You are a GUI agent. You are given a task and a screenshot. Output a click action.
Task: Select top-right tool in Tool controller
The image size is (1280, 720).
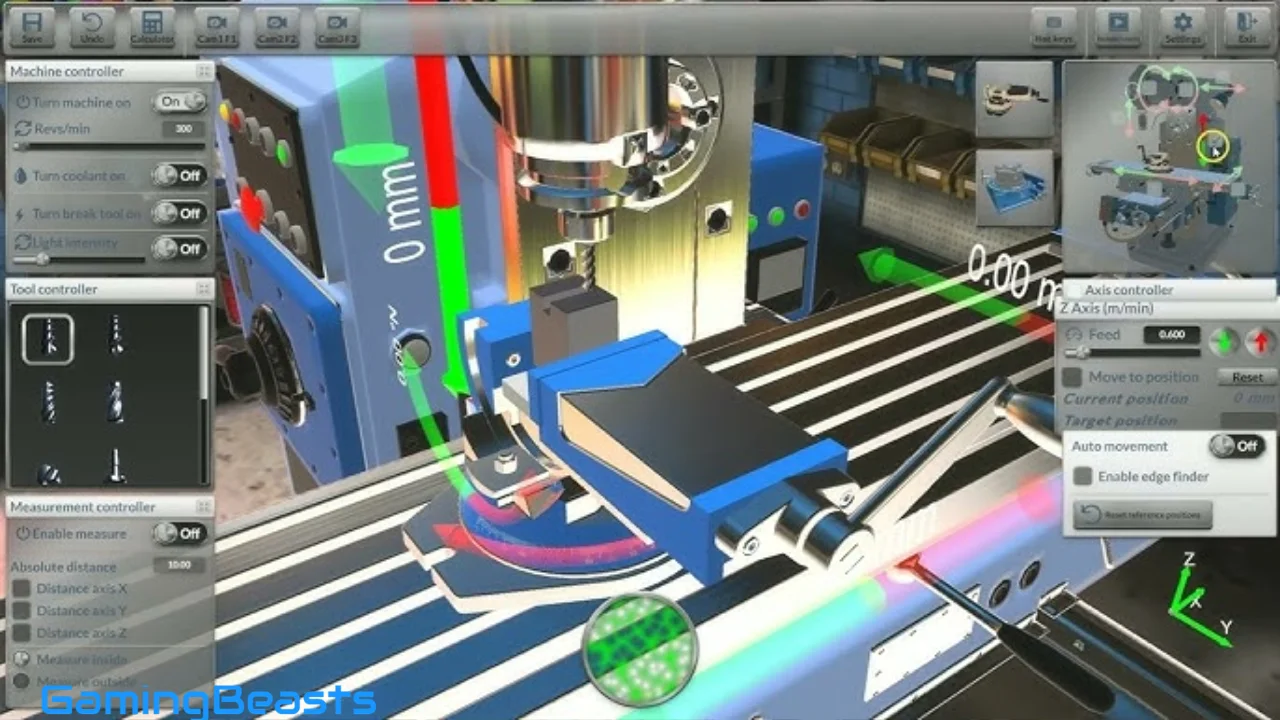click(x=116, y=337)
